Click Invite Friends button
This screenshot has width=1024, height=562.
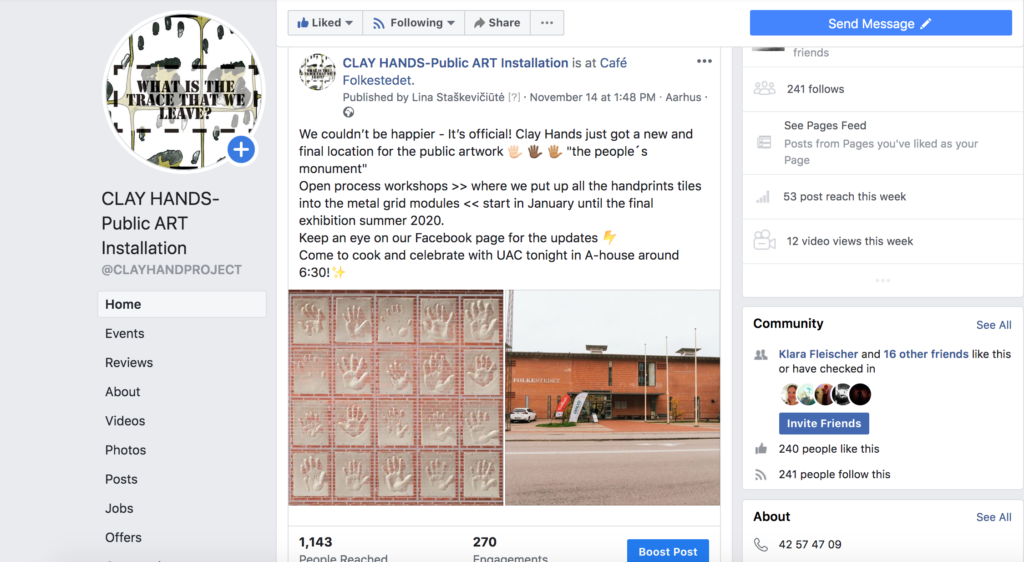[824, 423]
